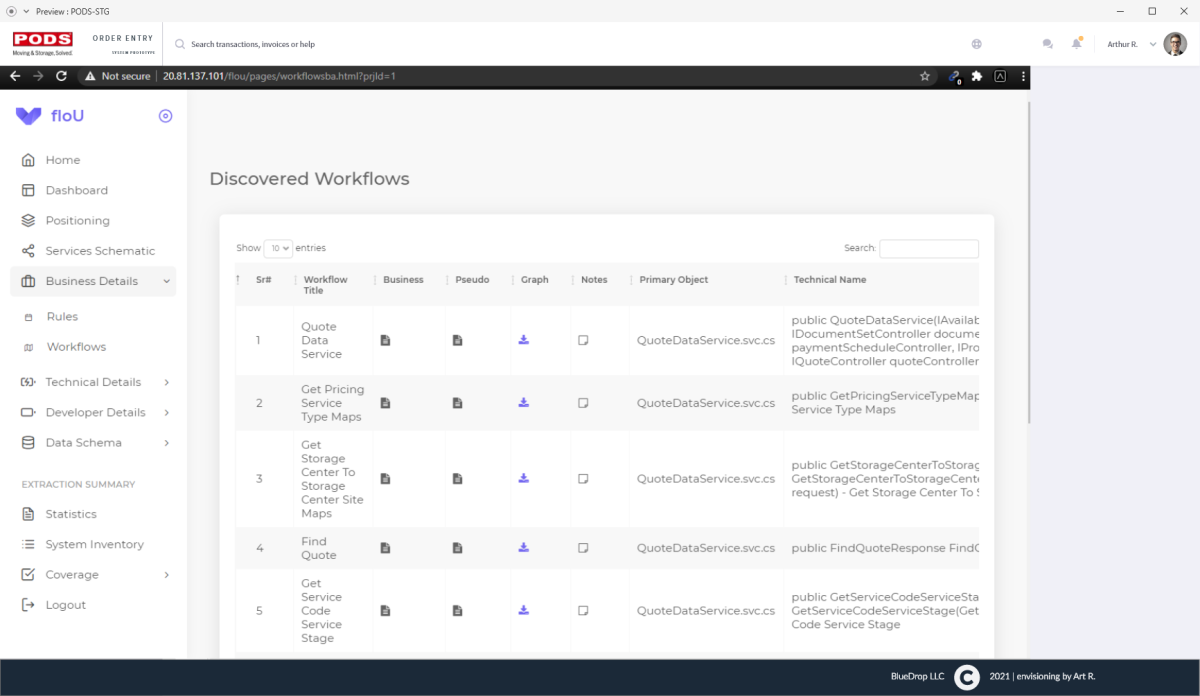Expand the Technical Details section

(93, 382)
